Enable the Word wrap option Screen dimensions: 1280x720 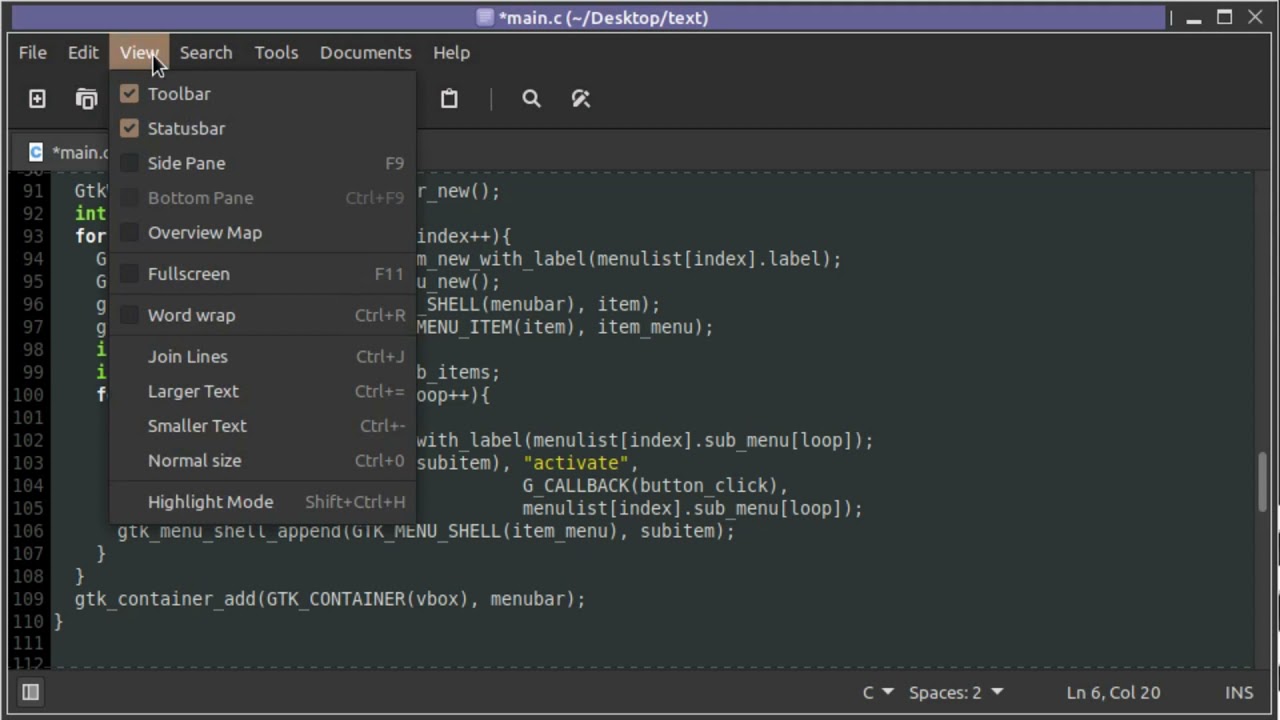click(x=262, y=315)
